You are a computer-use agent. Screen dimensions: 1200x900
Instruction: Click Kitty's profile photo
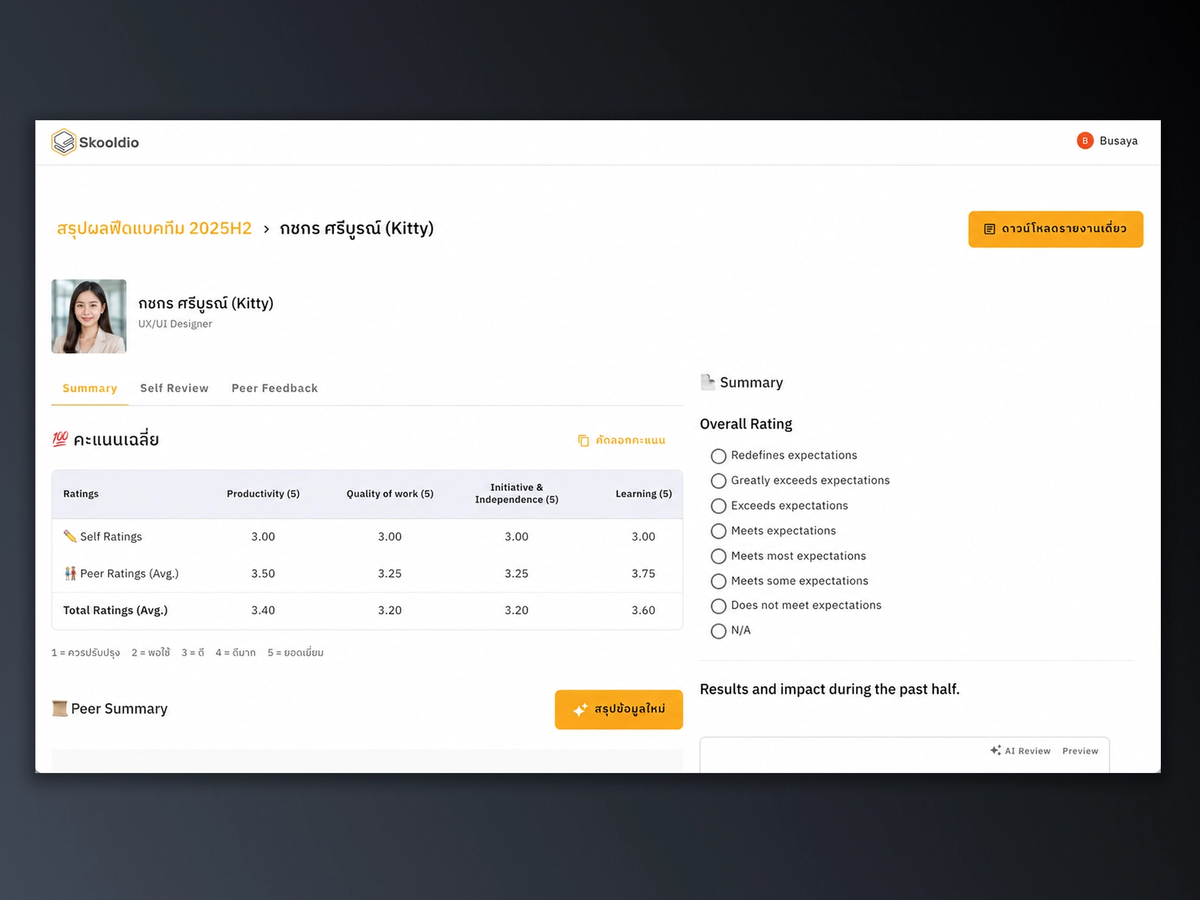tap(89, 316)
